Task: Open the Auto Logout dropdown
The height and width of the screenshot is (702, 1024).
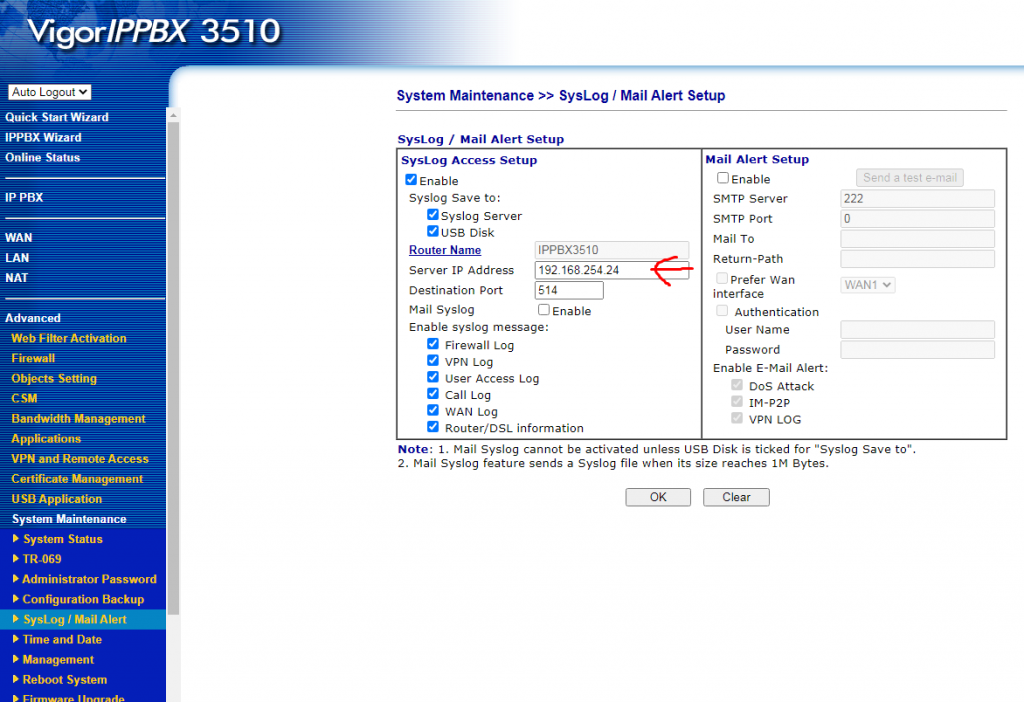Action: pos(50,92)
